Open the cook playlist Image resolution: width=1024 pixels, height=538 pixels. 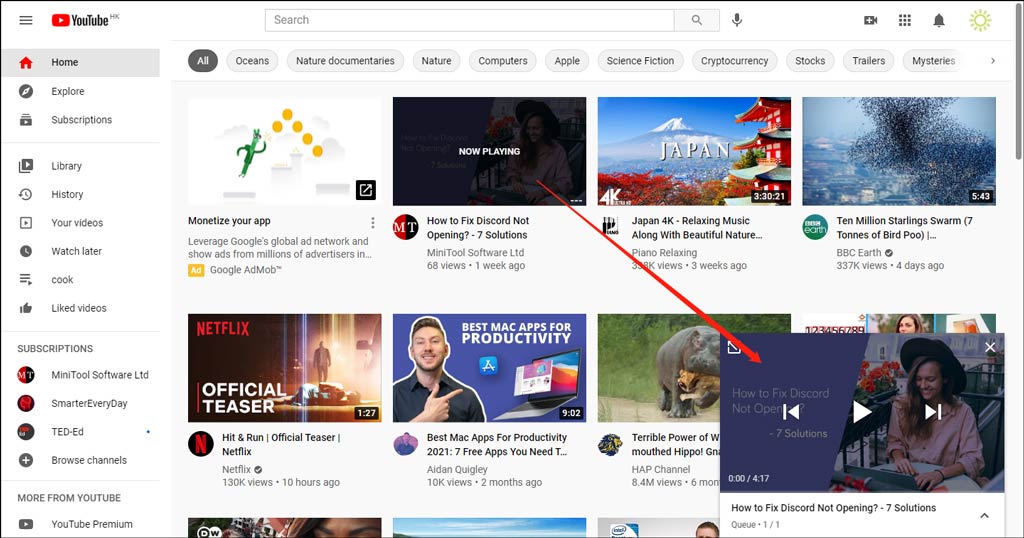click(80, 279)
